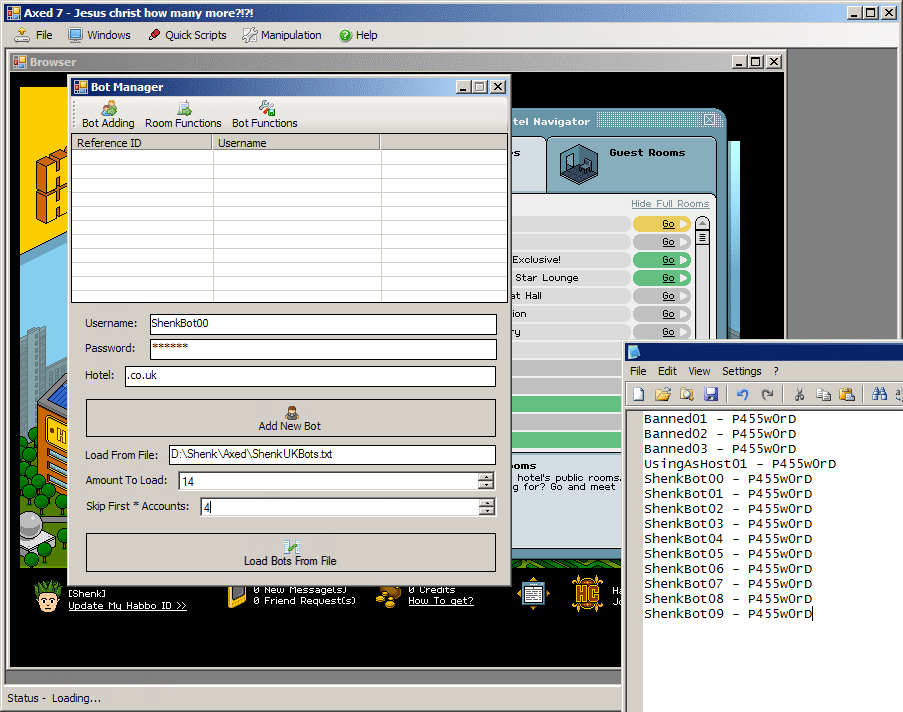Image resolution: width=903 pixels, height=712 pixels.
Task: Open the Help menu in Axed
Action: pos(358,35)
